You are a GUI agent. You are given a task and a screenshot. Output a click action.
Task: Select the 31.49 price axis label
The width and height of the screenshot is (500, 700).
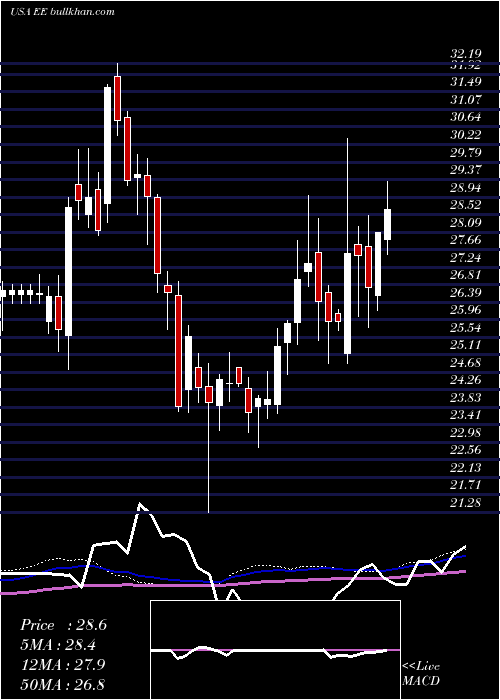pyautogui.click(x=465, y=82)
